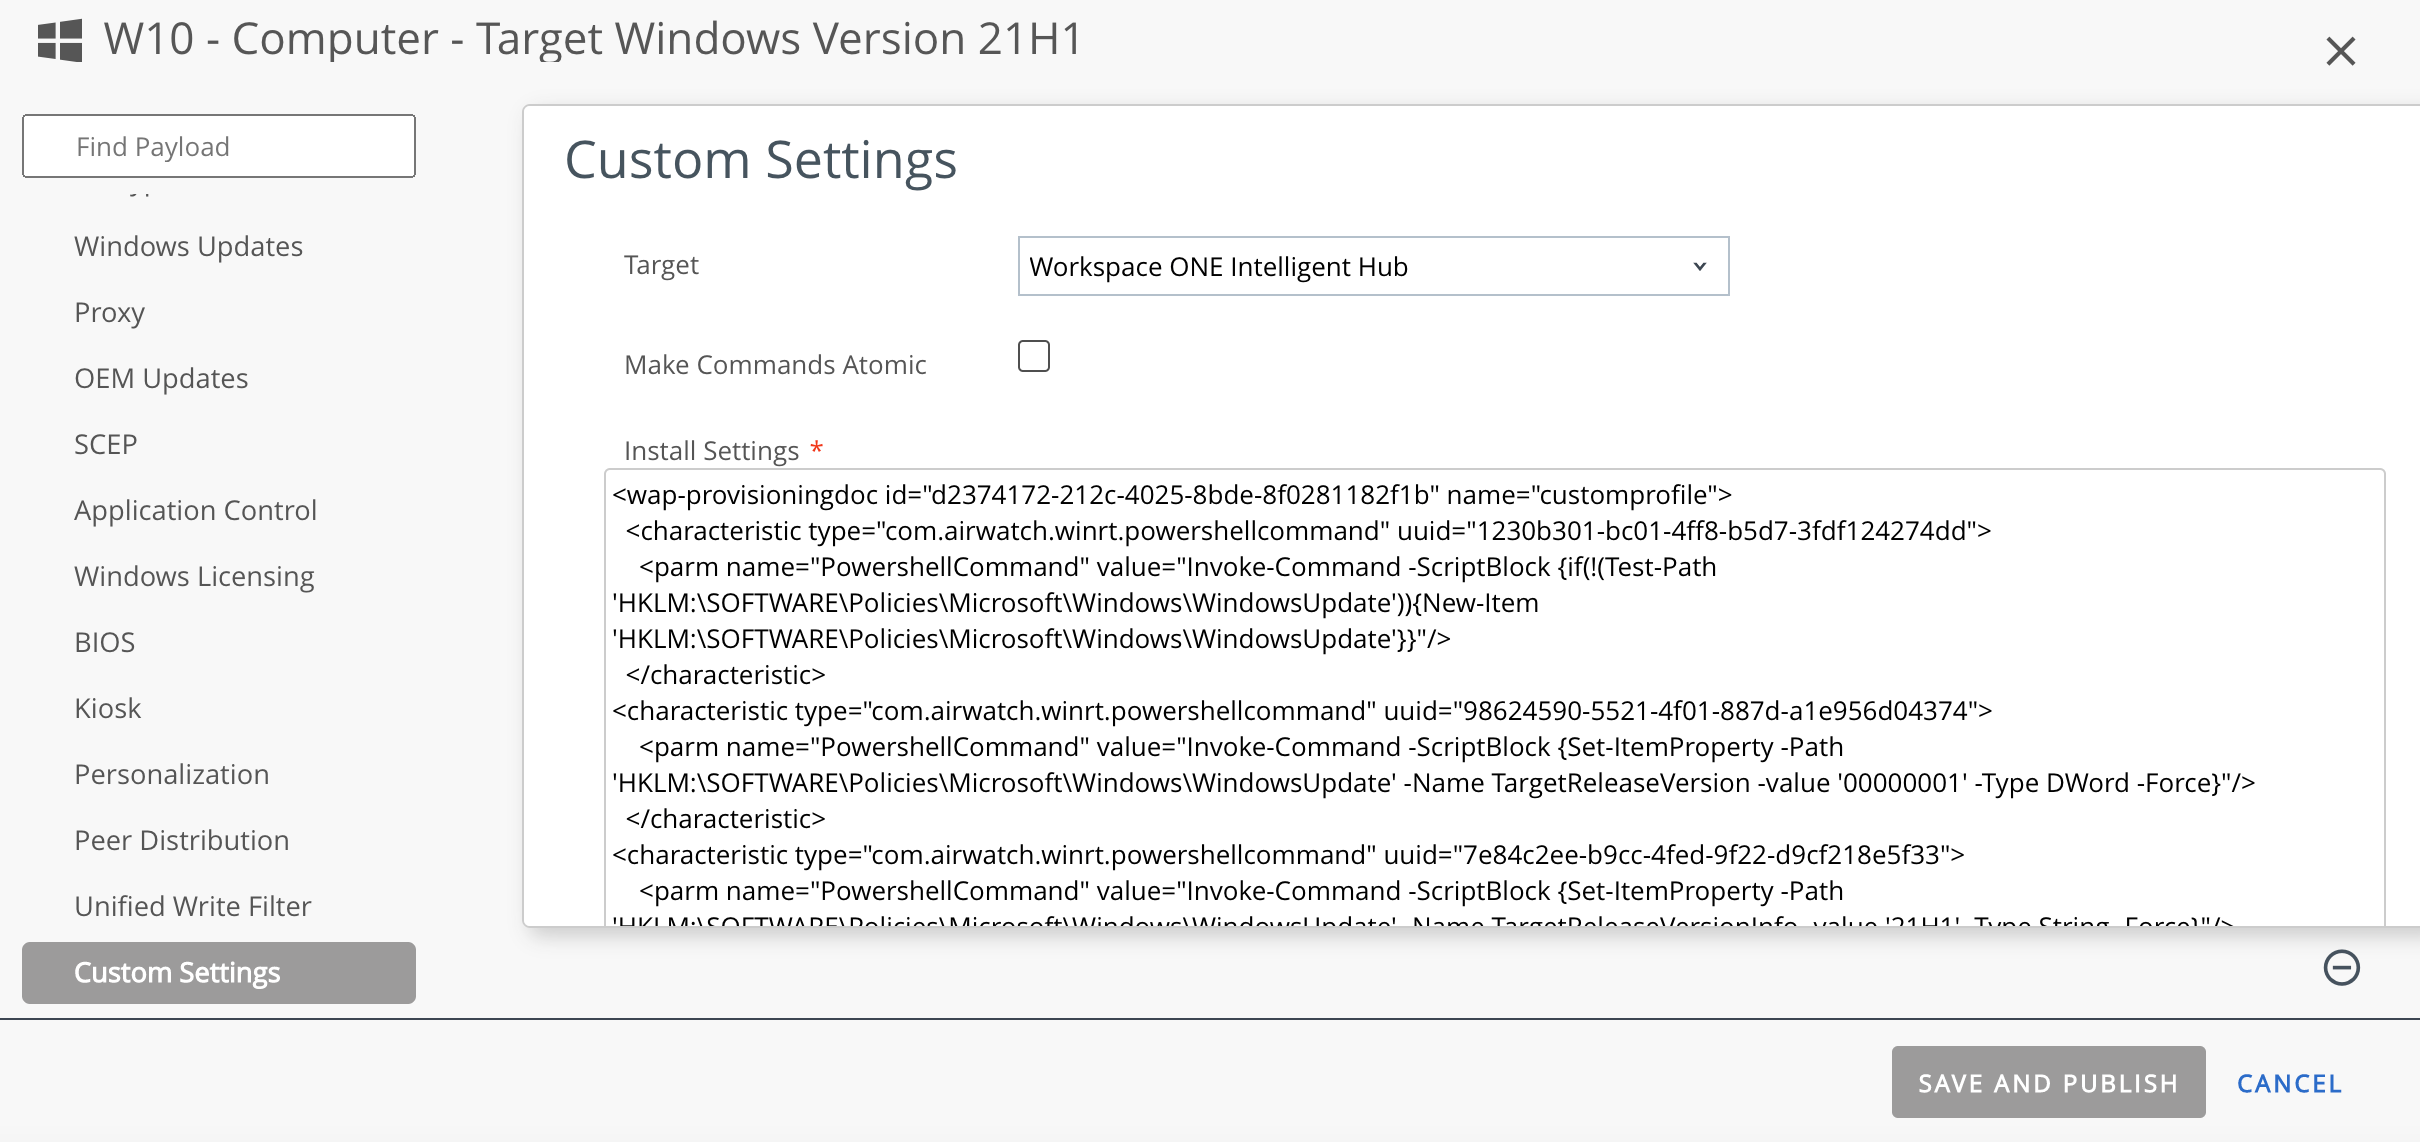
Task: Close the profile dialog with X icon
Action: tap(2340, 51)
